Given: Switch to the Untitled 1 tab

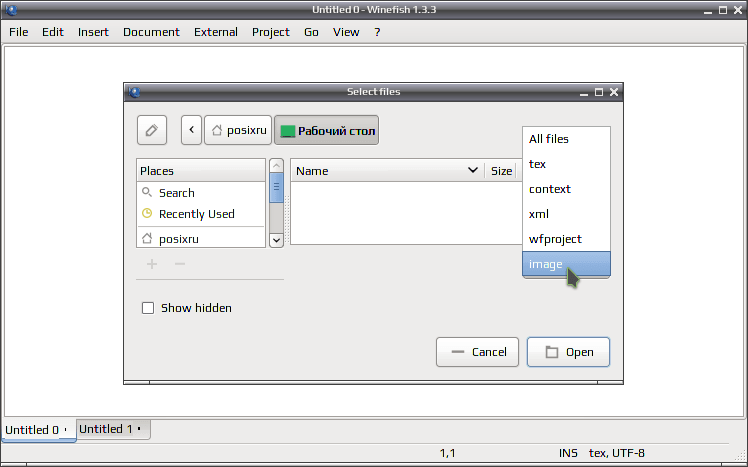Looking at the screenshot, I should 113,429.
